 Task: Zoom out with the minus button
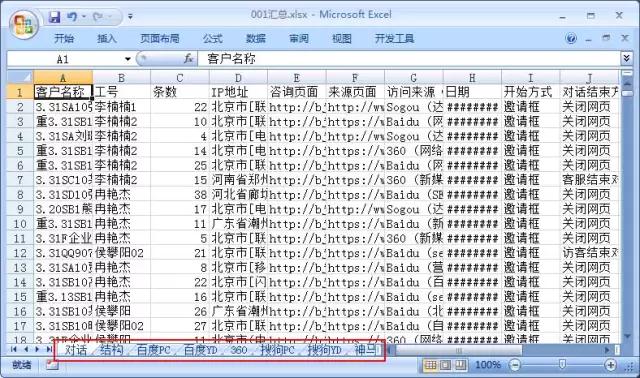(516, 365)
